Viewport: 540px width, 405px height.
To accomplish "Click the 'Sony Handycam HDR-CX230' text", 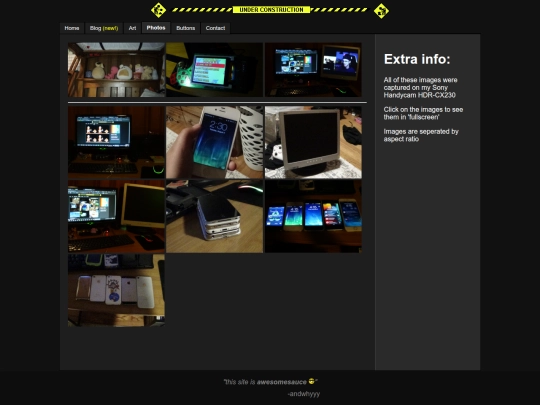I will [x=419, y=91].
